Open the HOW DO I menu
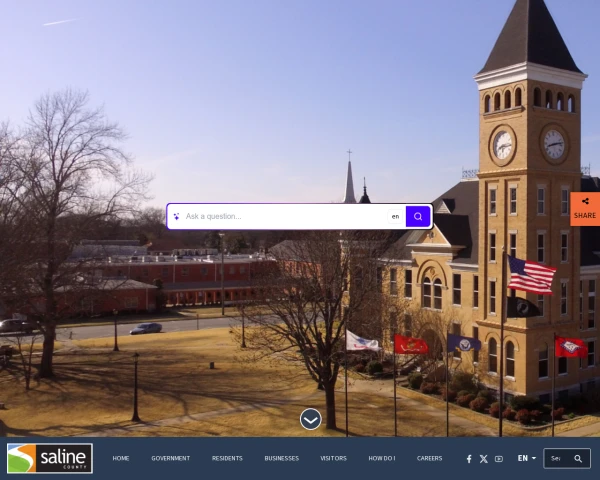 [x=382, y=458]
